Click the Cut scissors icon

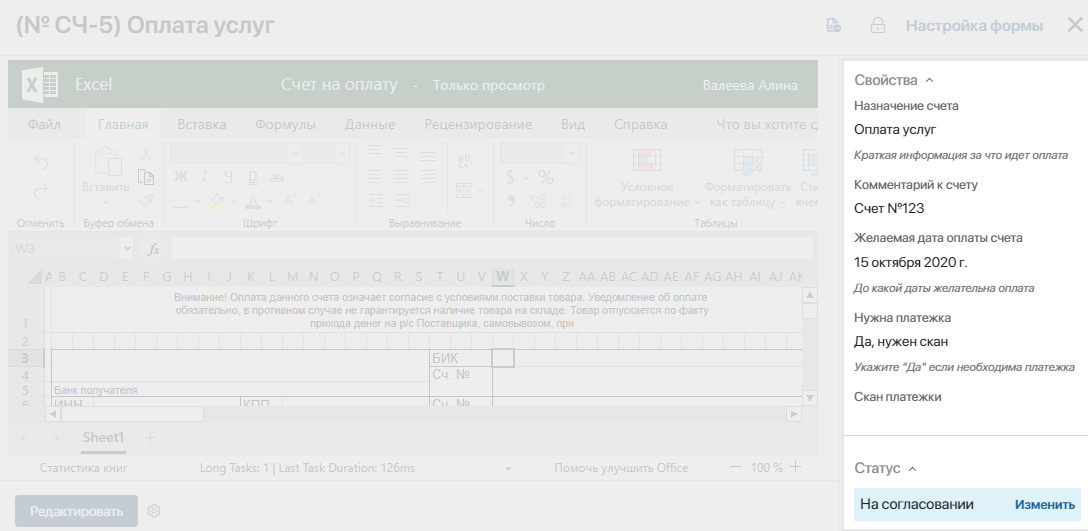click(146, 153)
